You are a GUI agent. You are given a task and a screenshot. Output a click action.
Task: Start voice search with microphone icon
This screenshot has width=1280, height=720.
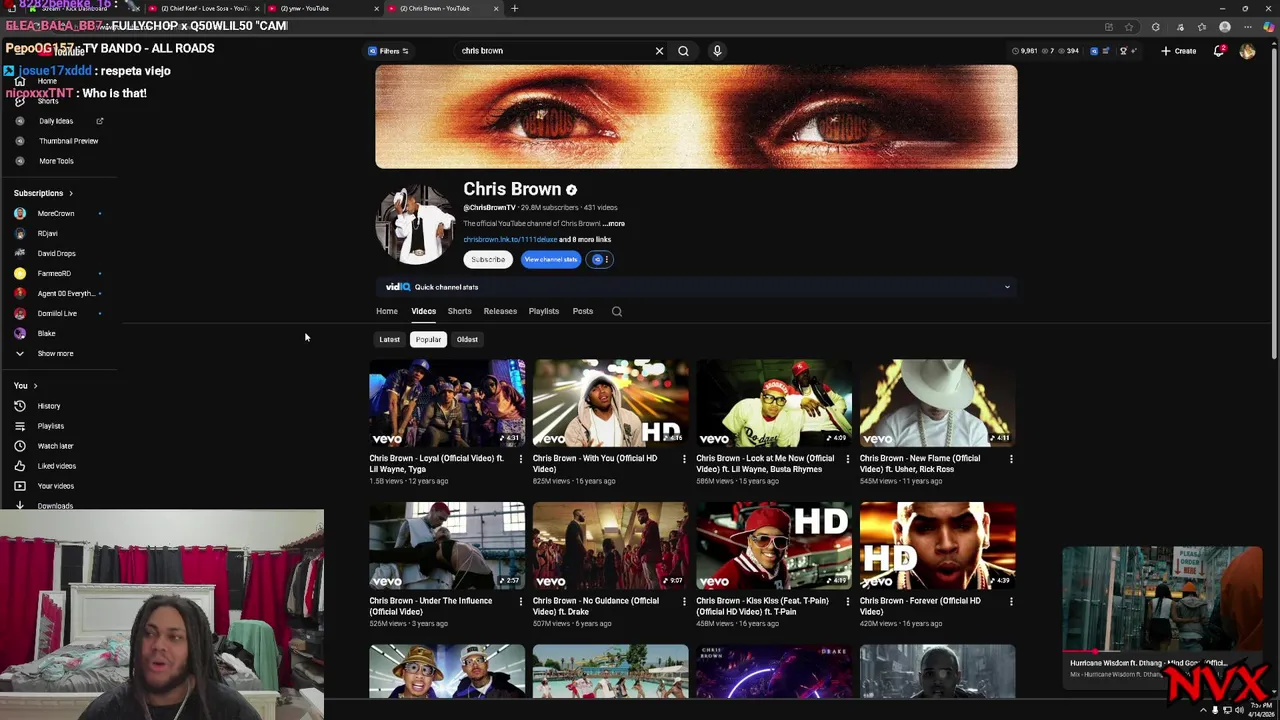[717, 51]
